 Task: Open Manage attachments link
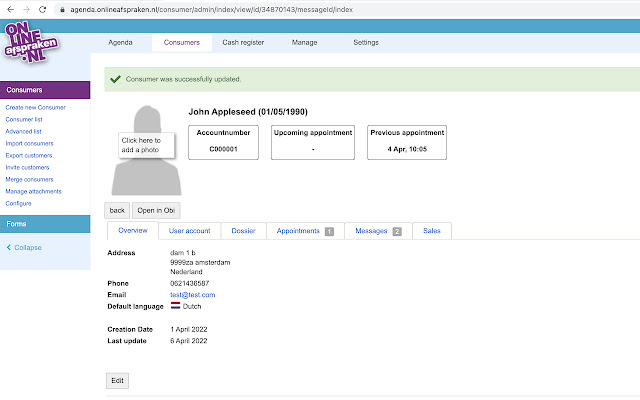point(33,191)
